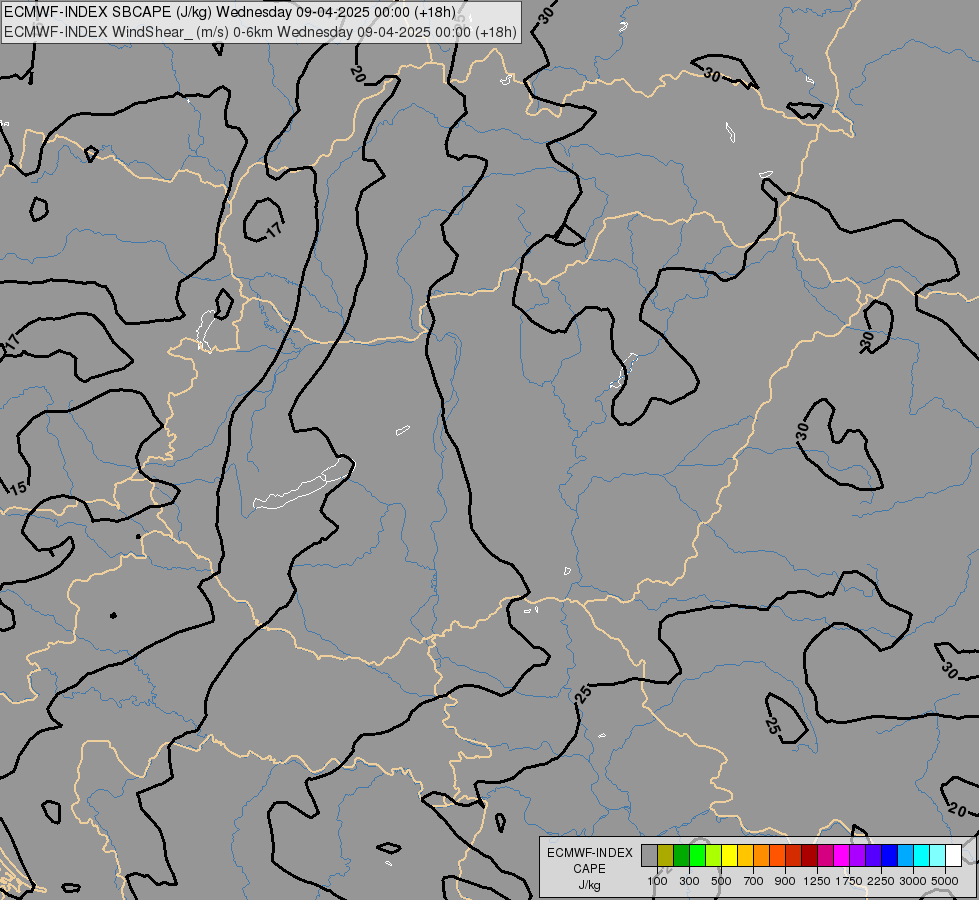Choose the bright magenta legend swatch
The height and width of the screenshot is (900, 979).
841,855
